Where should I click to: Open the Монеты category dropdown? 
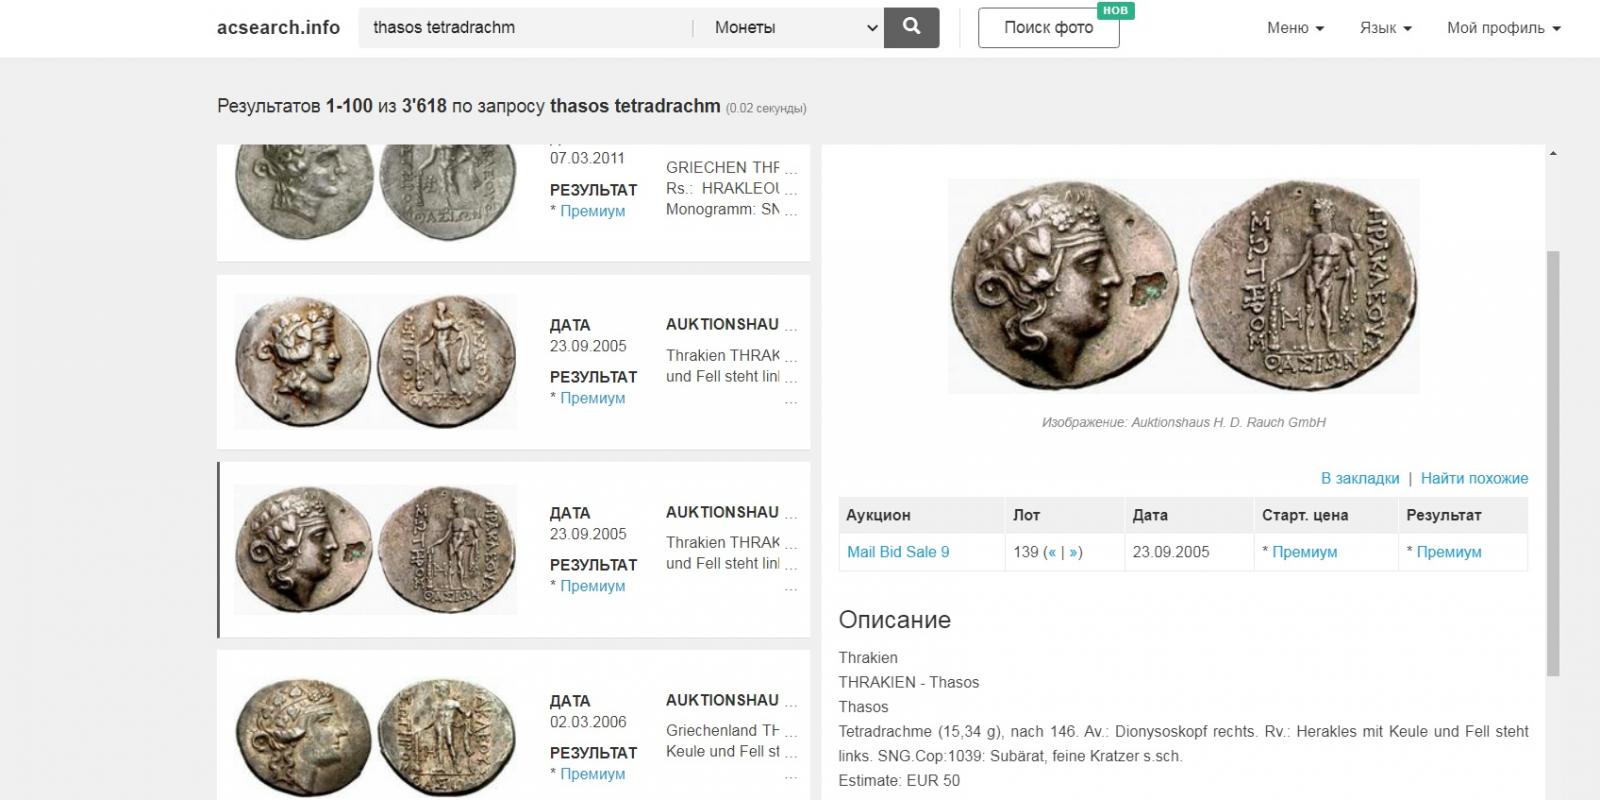tap(789, 27)
